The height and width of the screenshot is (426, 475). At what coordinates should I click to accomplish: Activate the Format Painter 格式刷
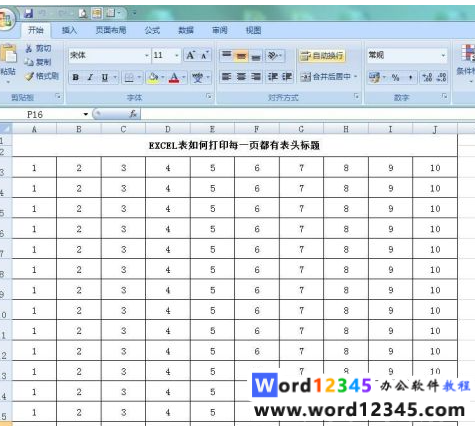pos(42,76)
